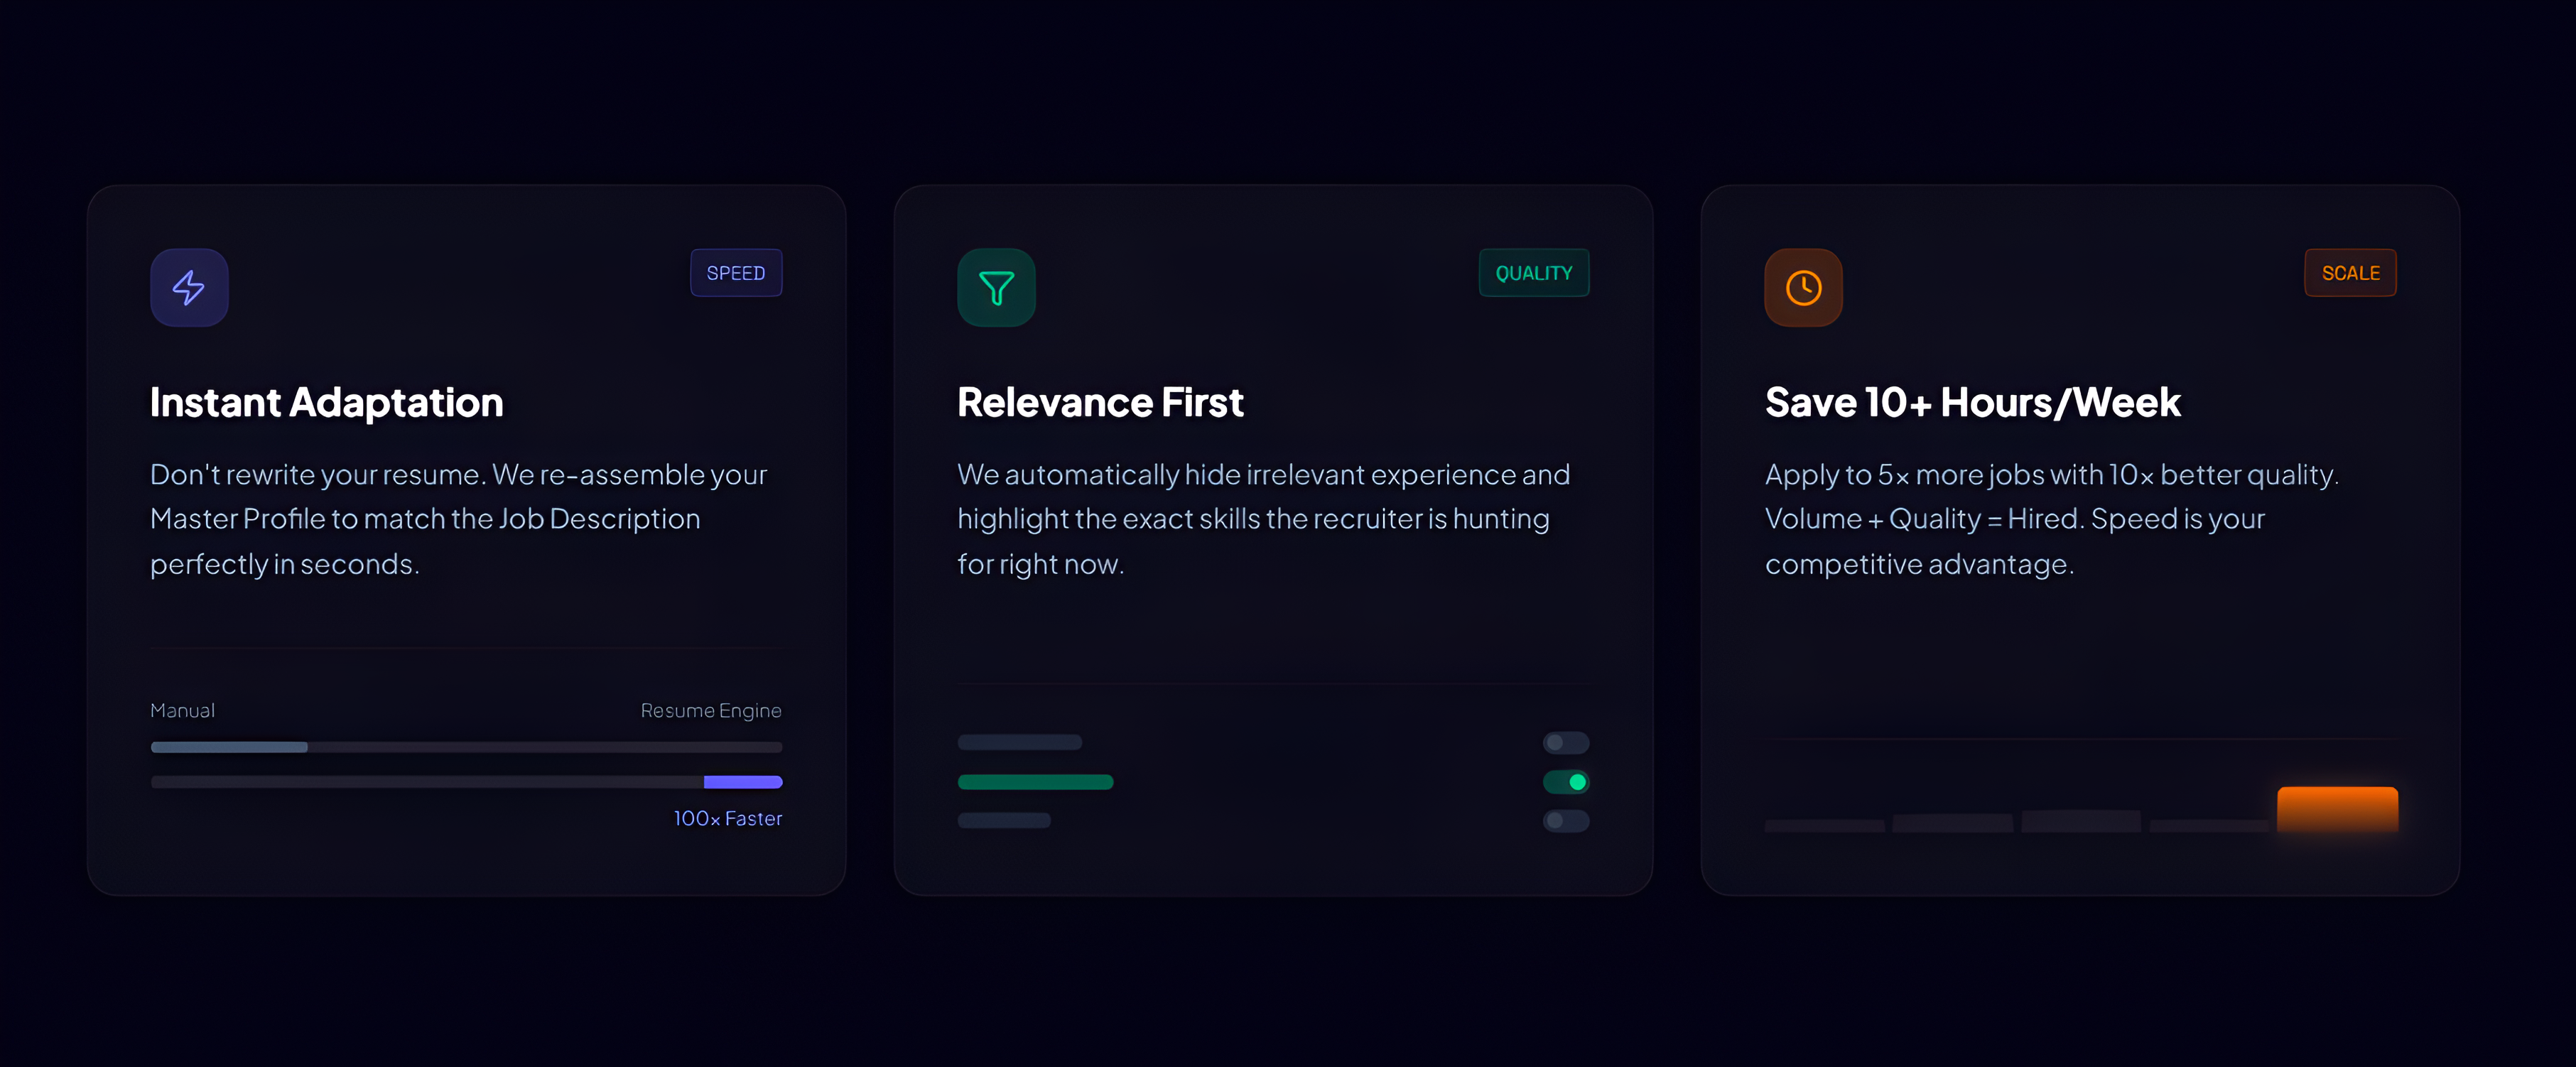Screen dimensions: 2576x1067
Task: Enable the top toggle on Relevance First card
Action: pyautogui.click(x=1566, y=742)
